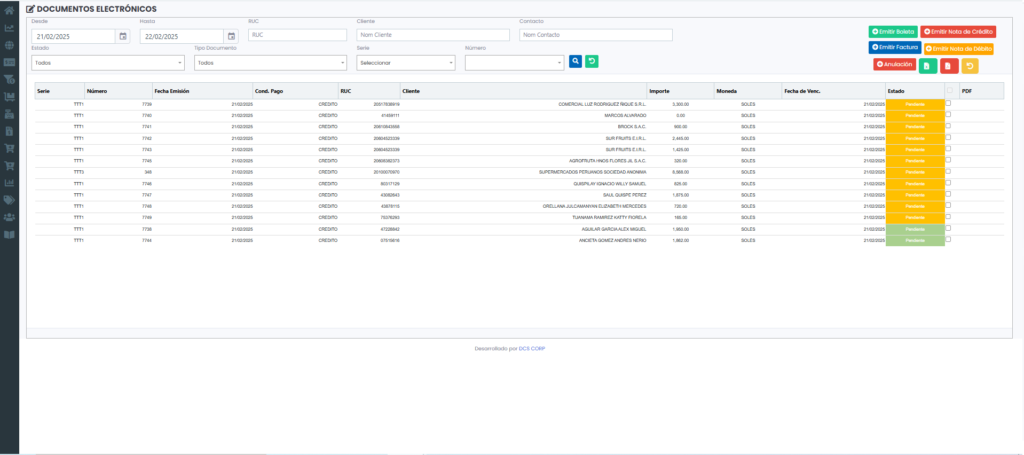Click the blue search magnifier button

[575, 61]
